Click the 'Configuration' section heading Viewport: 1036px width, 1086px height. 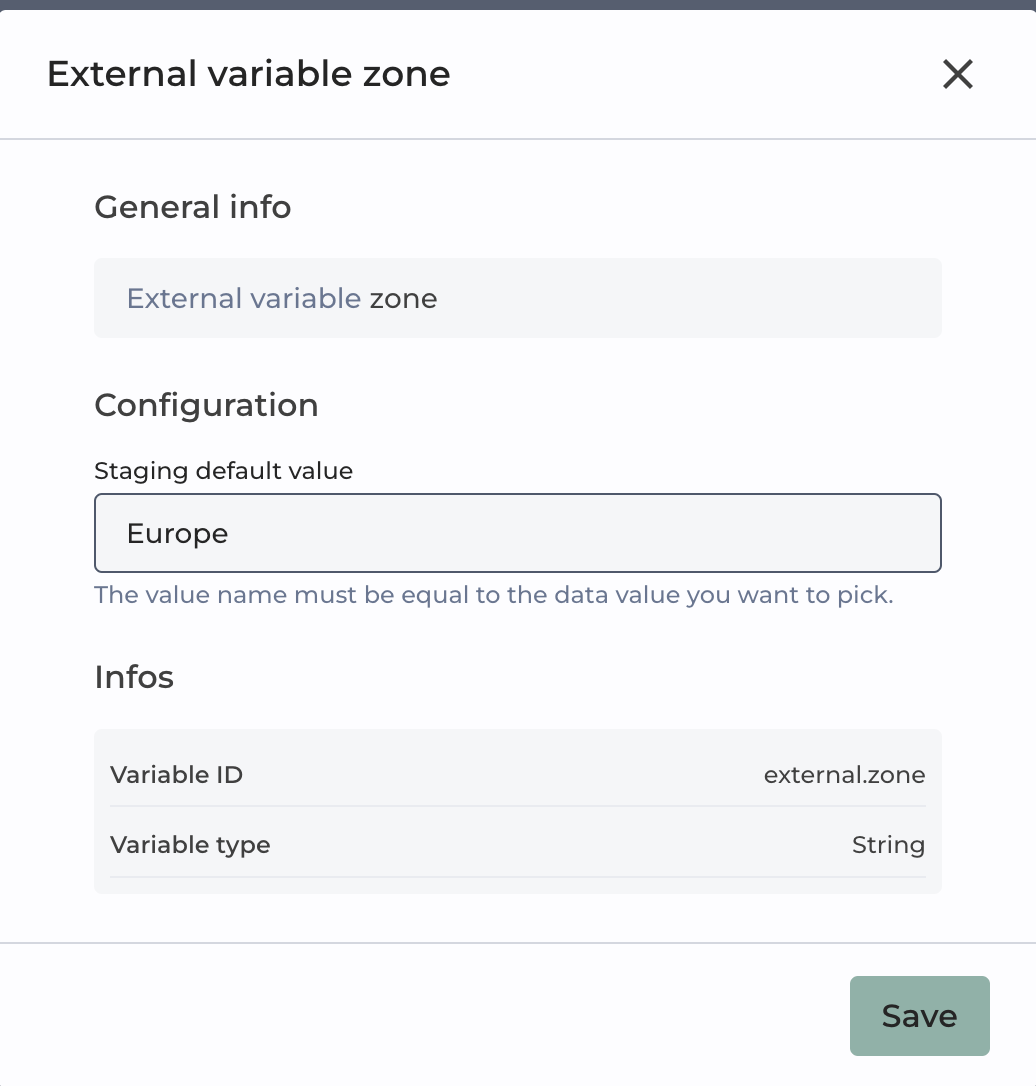pos(206,405)
